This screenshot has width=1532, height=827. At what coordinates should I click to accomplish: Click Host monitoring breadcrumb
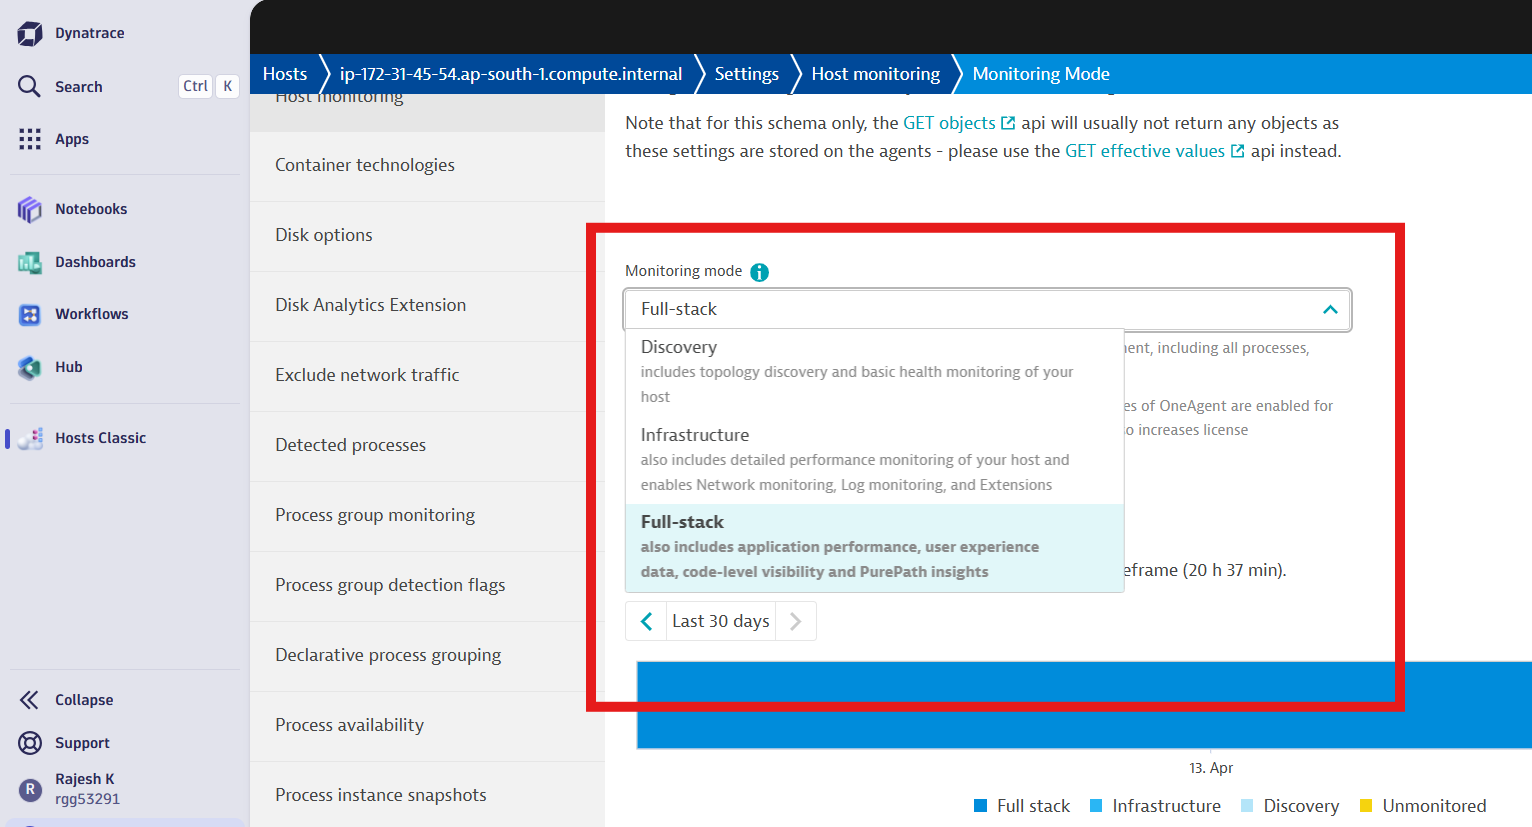pyautogui.click(x=876, y=74)
